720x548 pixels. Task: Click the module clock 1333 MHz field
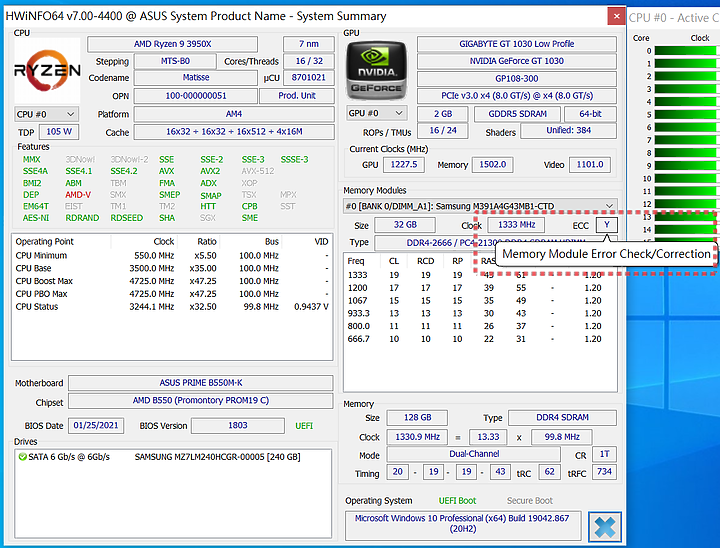tap(516, 225)
